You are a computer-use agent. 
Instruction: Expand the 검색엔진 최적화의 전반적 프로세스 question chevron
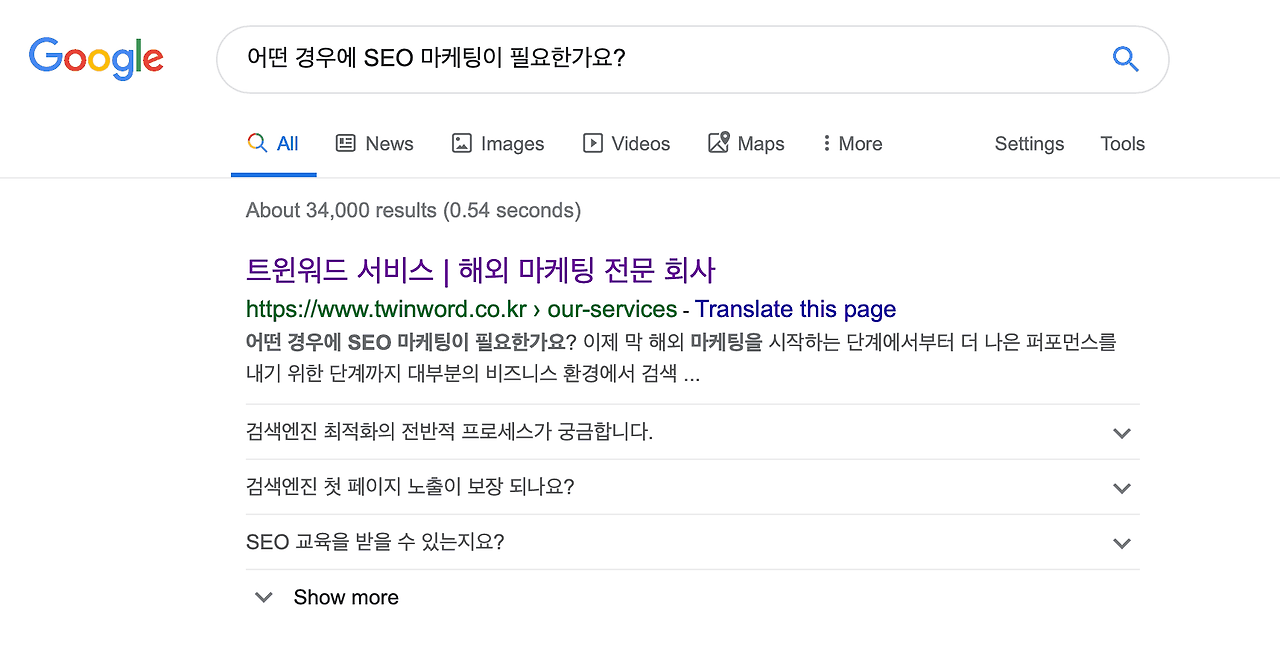[x=1122, y=433]
